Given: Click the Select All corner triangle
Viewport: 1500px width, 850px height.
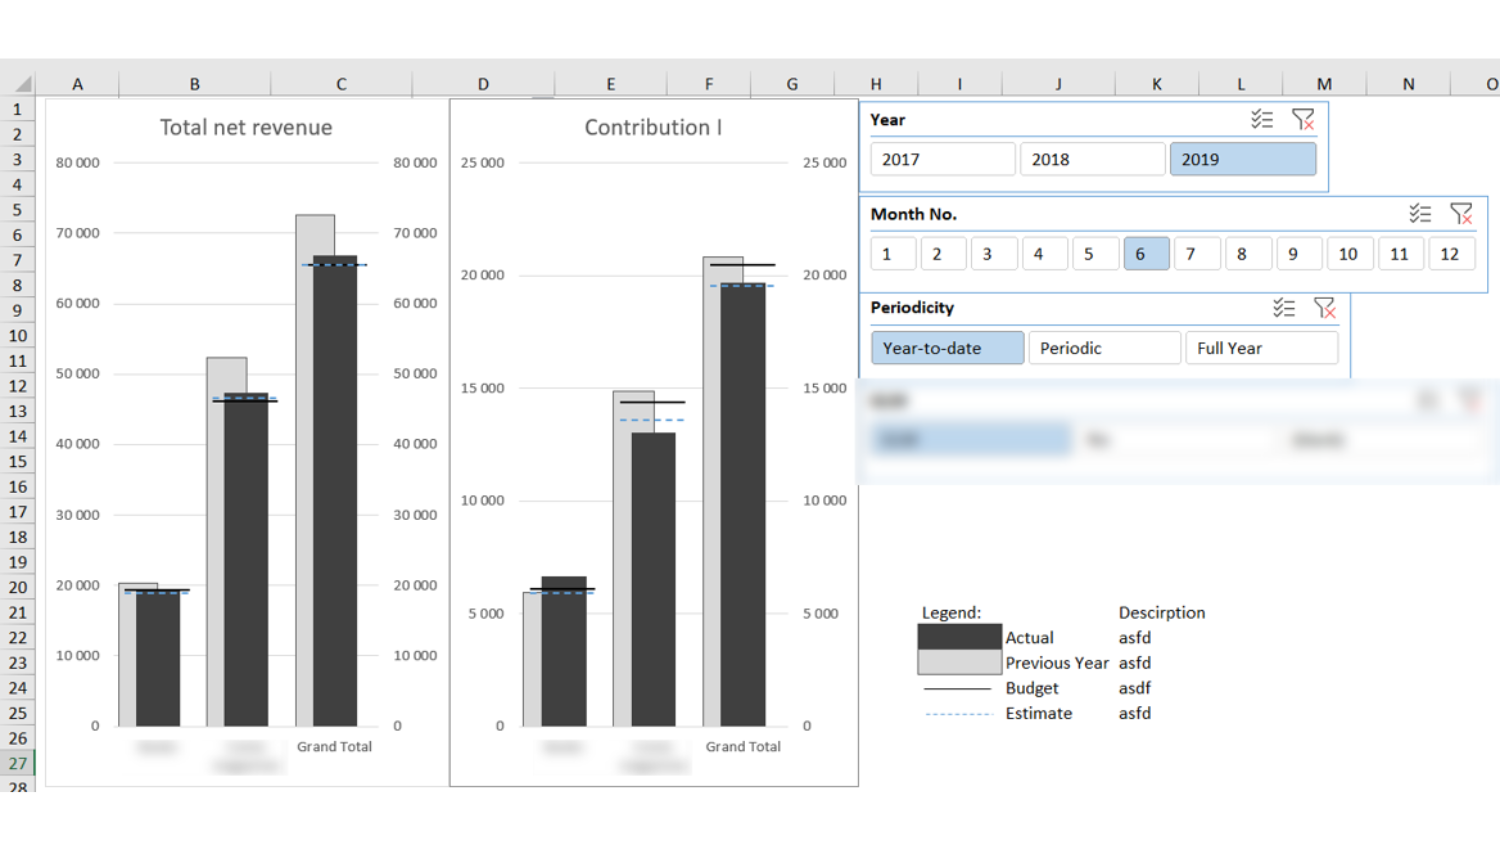Looking at the screenshot, I should click(21, 84).
